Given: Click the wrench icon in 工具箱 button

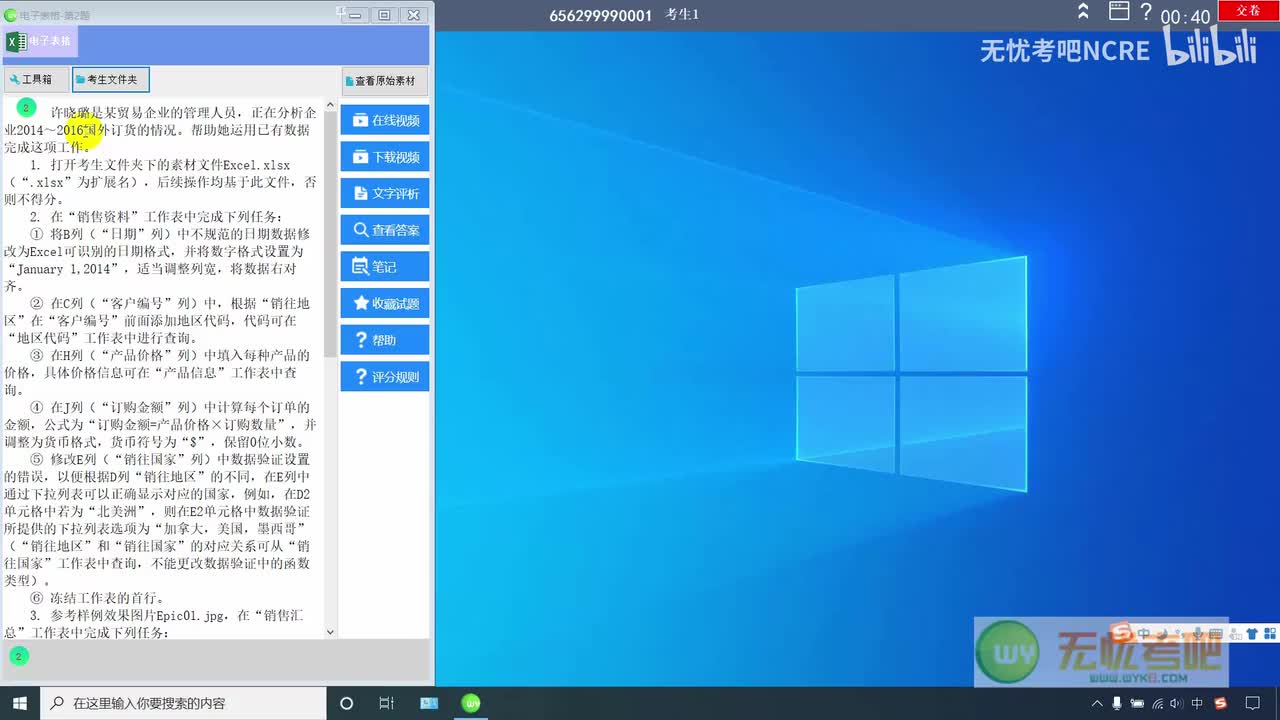Looking at the screenshot, I should (14, 80).
